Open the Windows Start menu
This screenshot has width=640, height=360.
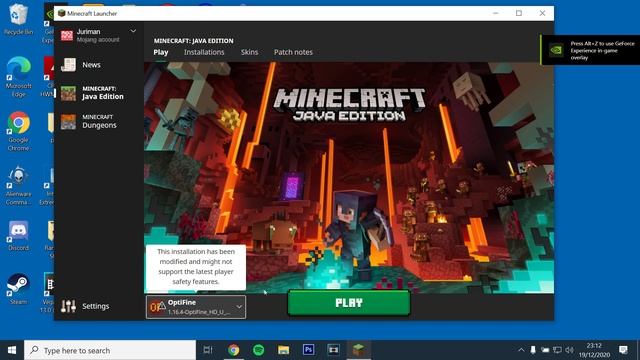click(x=12, y=350)
